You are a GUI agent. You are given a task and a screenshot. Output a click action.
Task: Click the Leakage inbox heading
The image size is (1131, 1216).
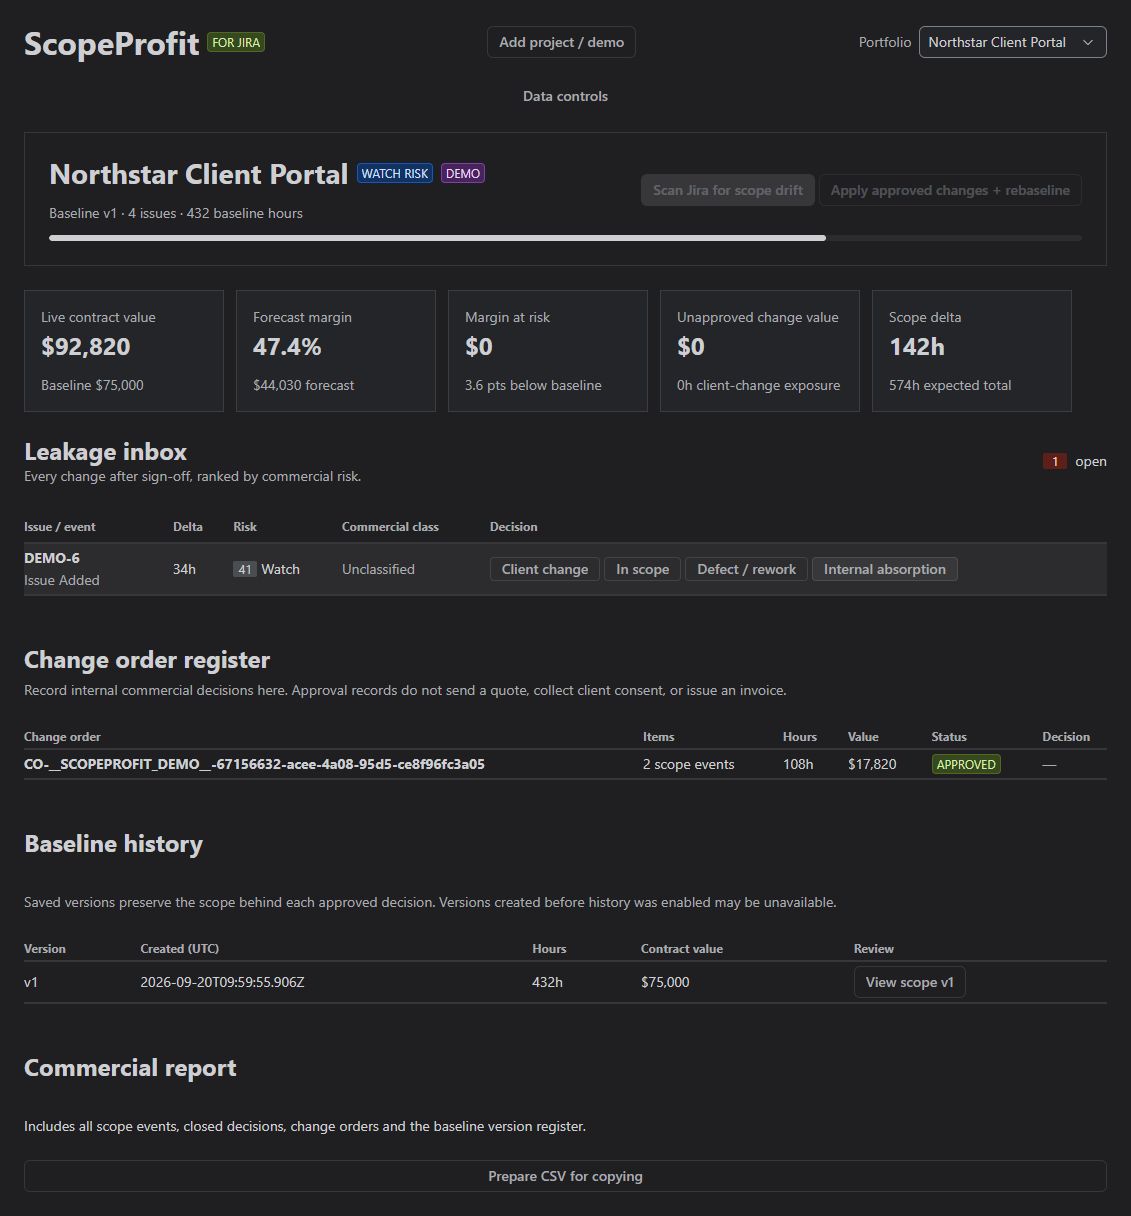[x=105, y=452]
